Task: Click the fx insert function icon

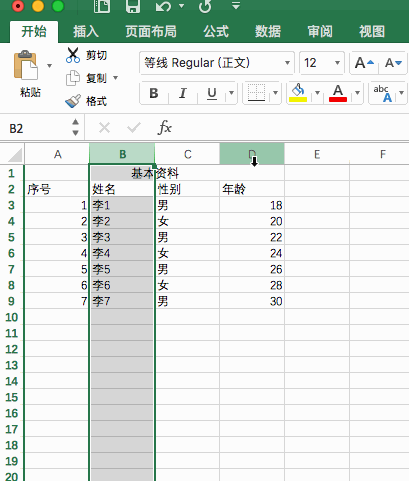Action: (165, 128)
